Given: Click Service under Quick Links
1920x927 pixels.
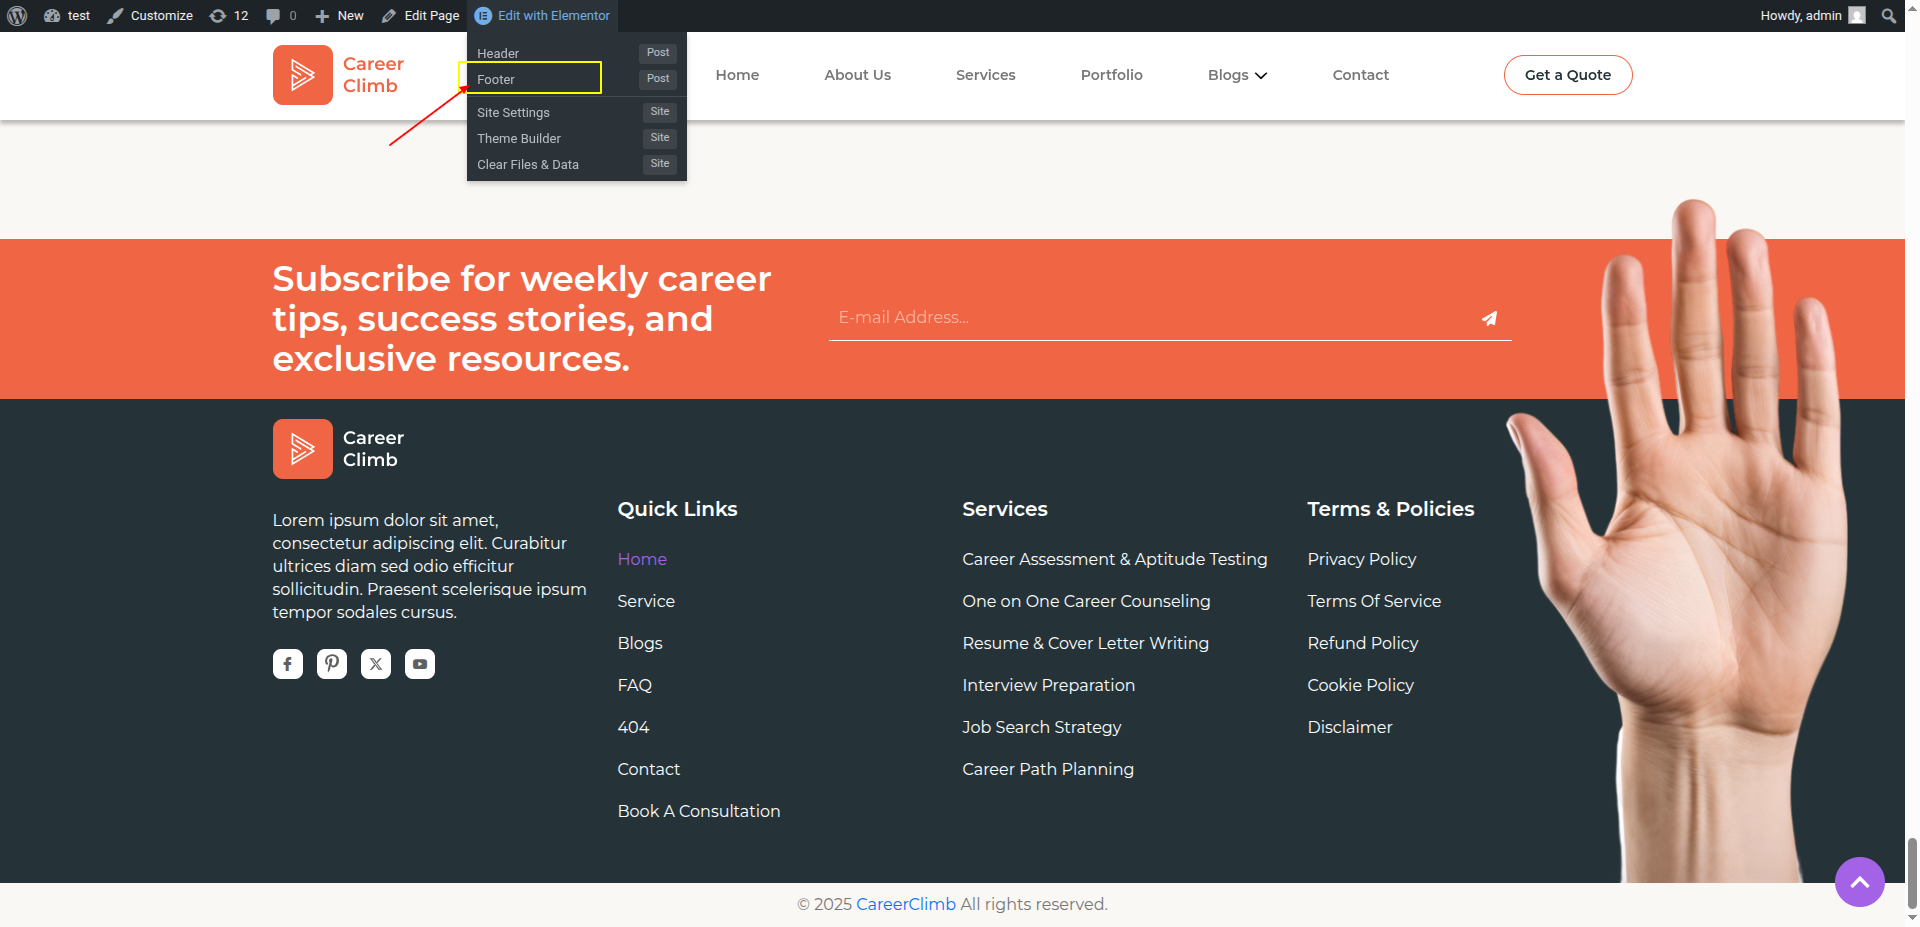Looking at the screenshot, I should click(x=646, y=601).
